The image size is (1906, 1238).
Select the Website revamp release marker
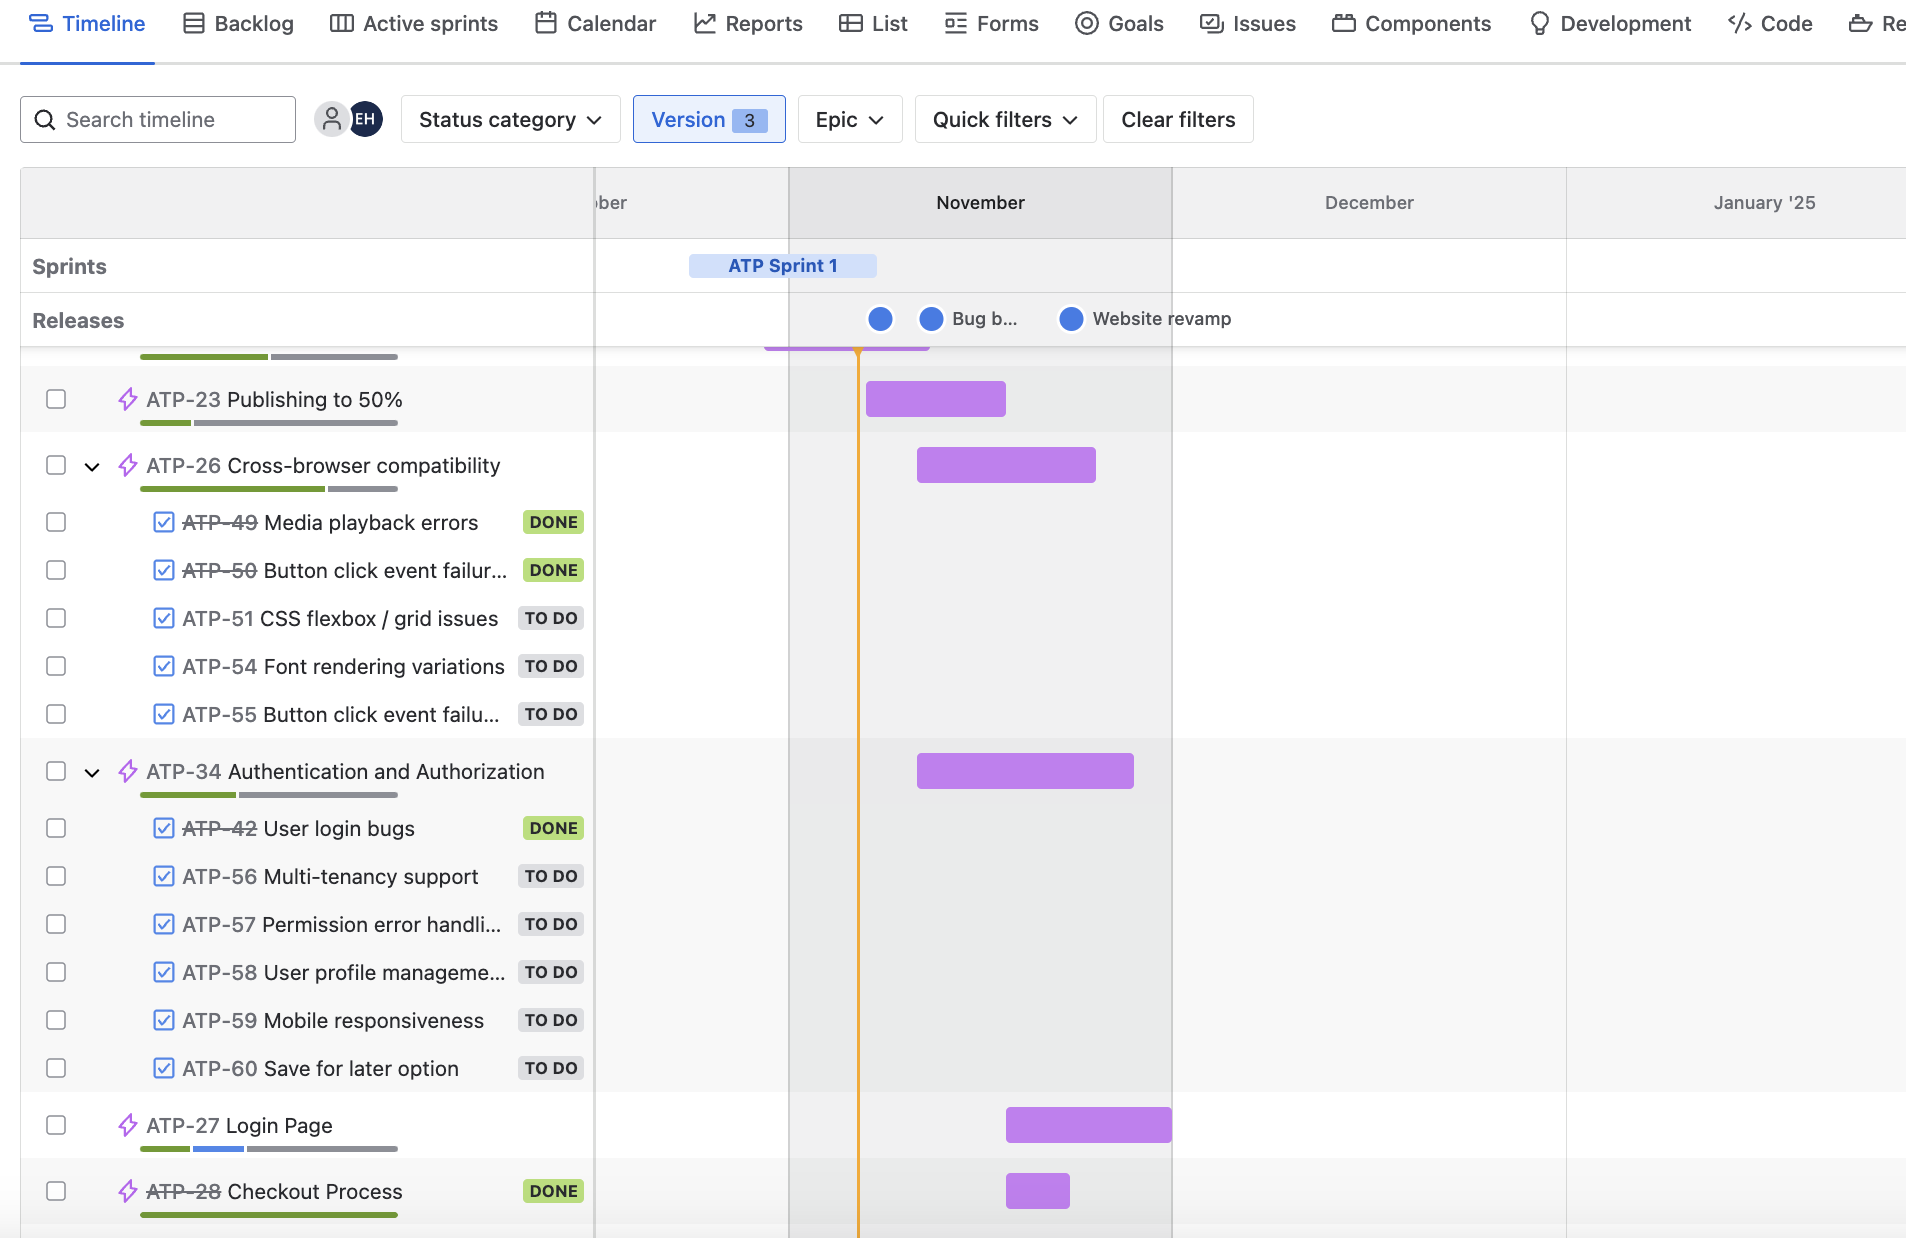pos(1071,318)
